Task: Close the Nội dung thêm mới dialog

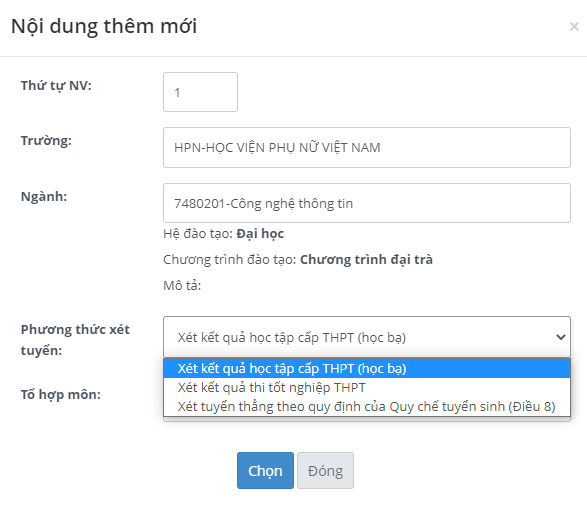Action: coord(574,27)
